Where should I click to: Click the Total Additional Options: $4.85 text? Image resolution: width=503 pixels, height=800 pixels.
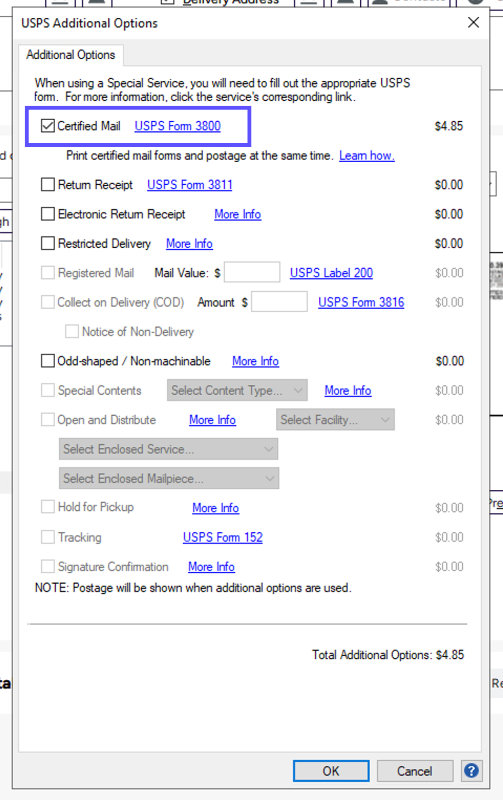pos(388,655)
